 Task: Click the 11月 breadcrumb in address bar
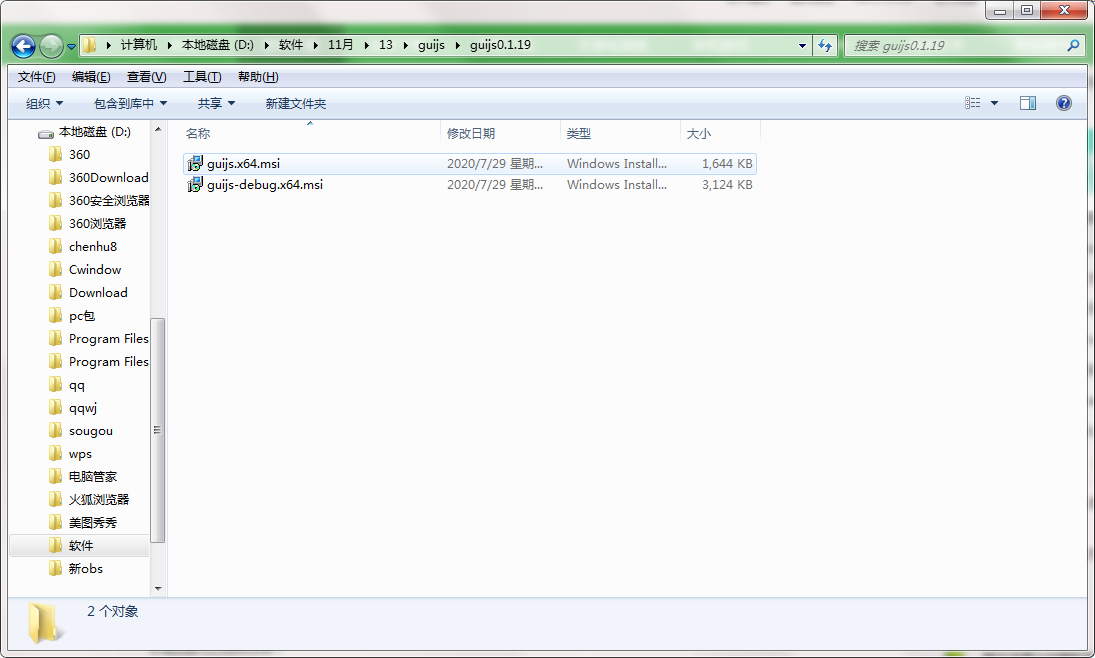point(341,45)
